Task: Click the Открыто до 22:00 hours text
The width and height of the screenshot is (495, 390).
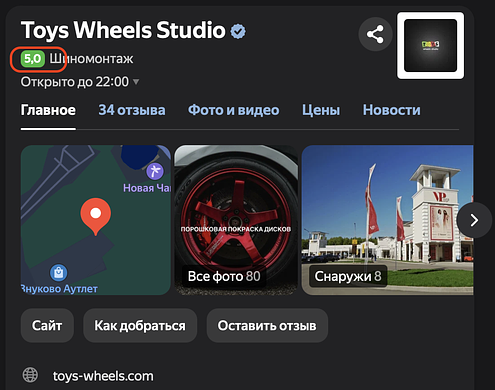Action: point(75,82)
